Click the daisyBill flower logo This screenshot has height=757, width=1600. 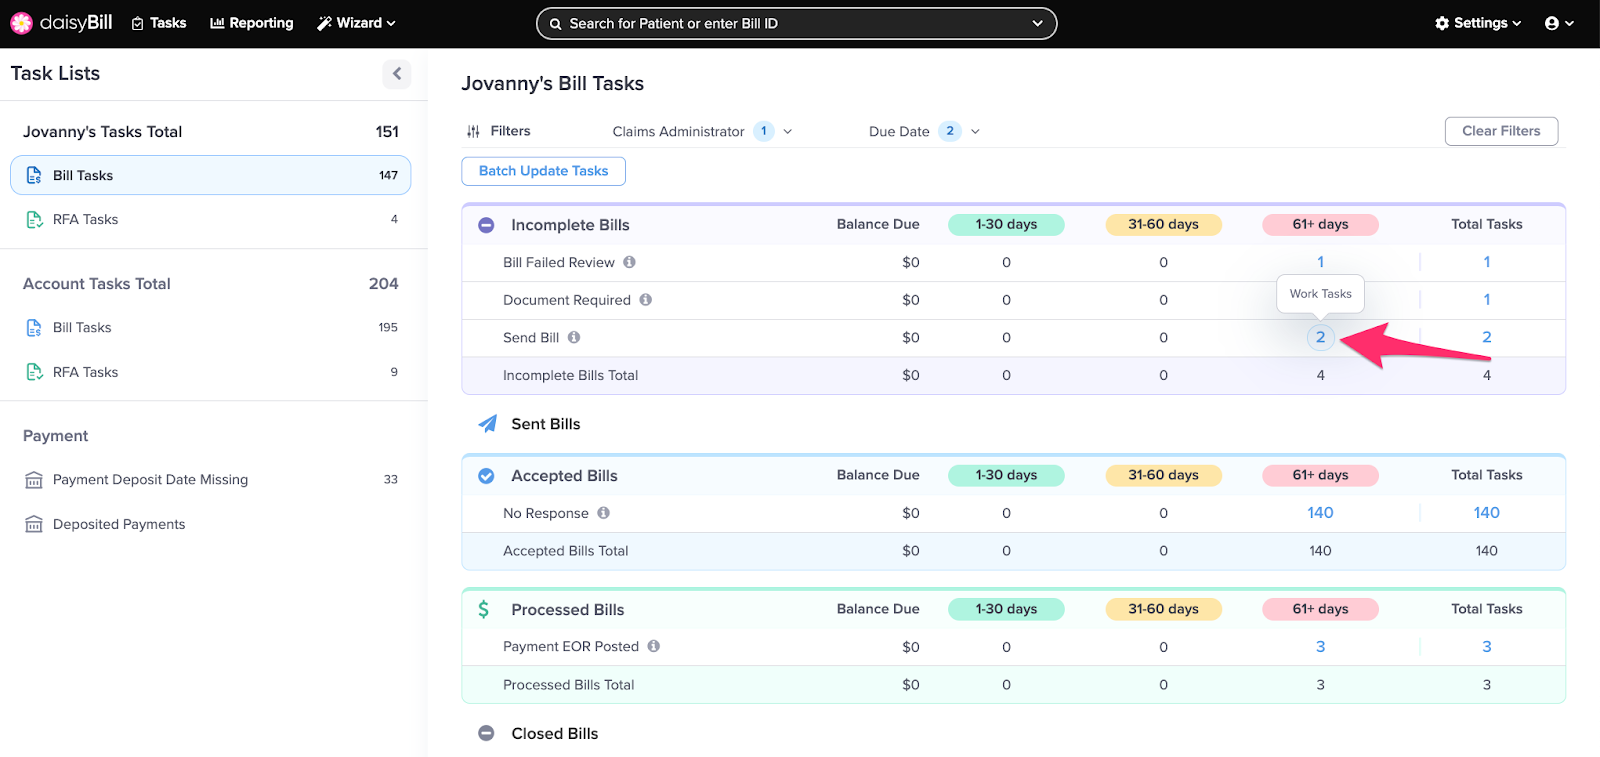[21, 23]
